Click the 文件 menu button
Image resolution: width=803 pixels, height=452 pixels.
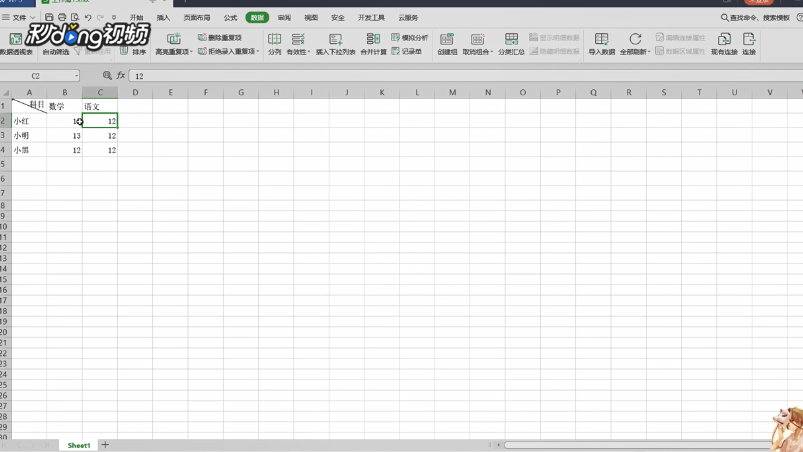(x=19, y=17)
